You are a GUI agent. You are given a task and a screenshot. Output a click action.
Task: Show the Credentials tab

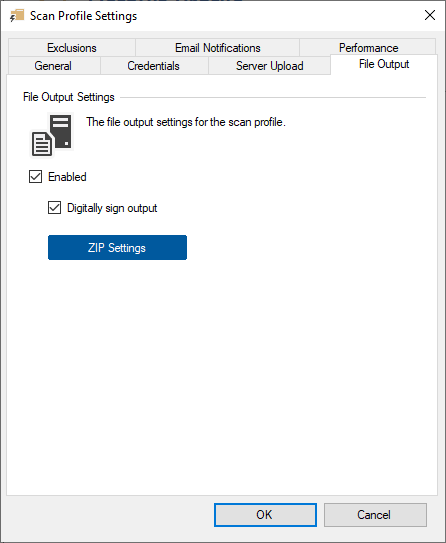tap(153, 66)
